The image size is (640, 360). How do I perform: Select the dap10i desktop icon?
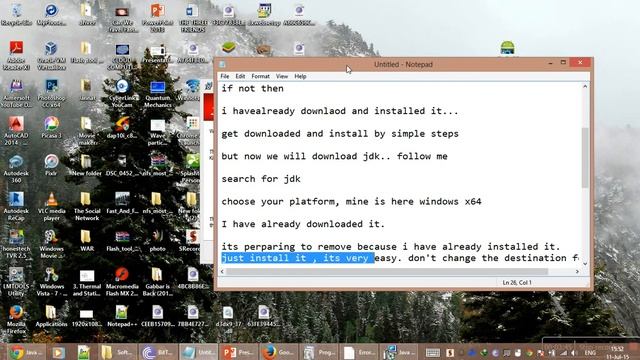[x=122, y=128]
